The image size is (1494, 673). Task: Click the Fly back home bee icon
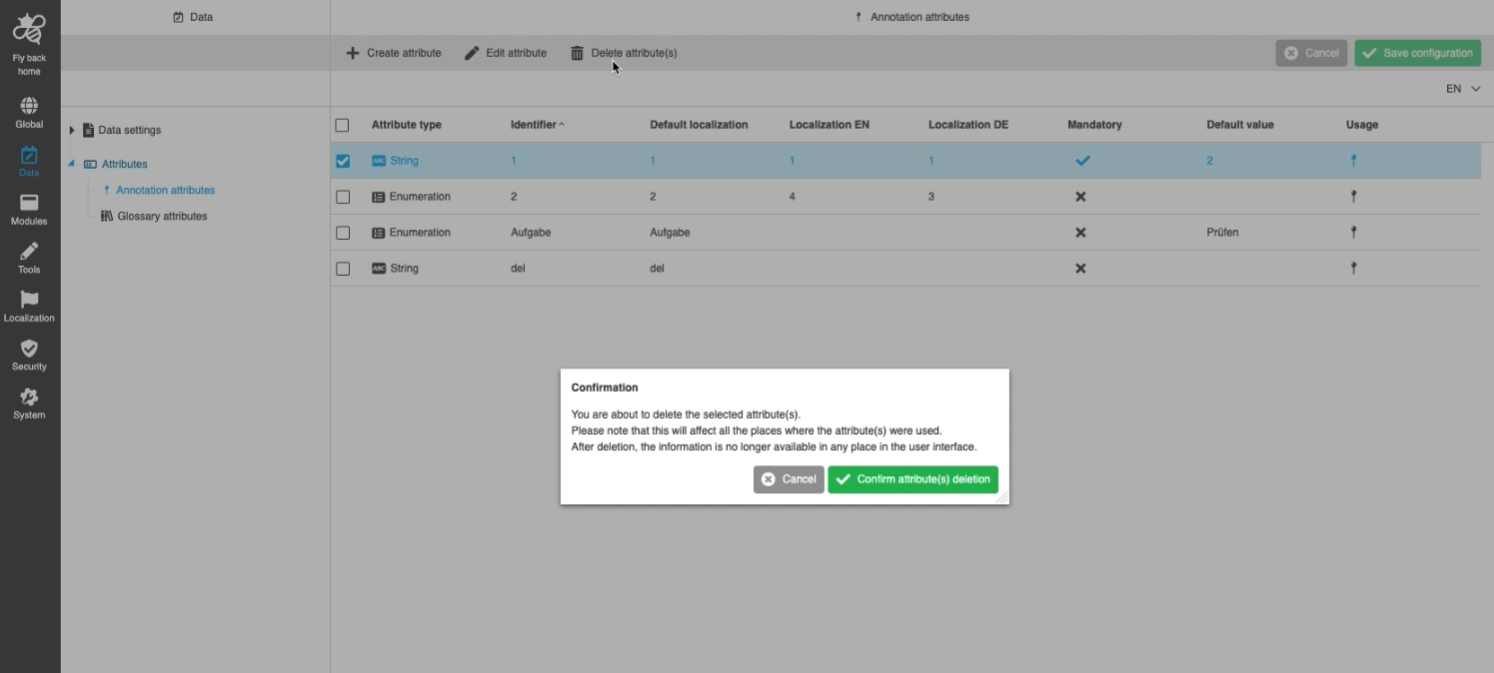pos(29,30)
